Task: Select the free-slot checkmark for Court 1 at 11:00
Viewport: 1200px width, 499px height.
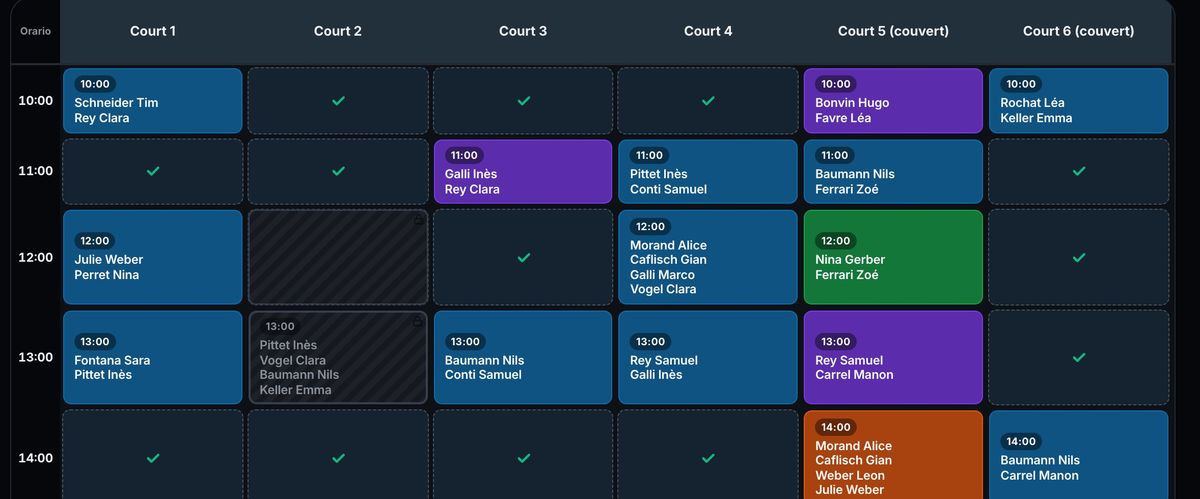Action: pos(153,171)
